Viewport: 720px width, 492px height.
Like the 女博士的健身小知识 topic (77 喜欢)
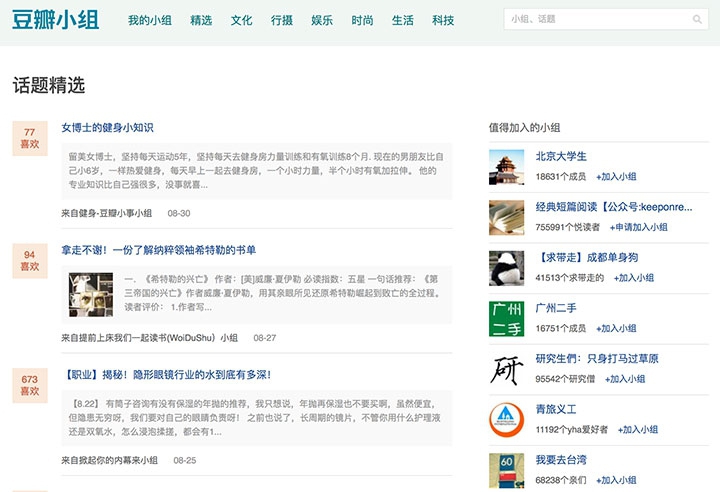30,138
